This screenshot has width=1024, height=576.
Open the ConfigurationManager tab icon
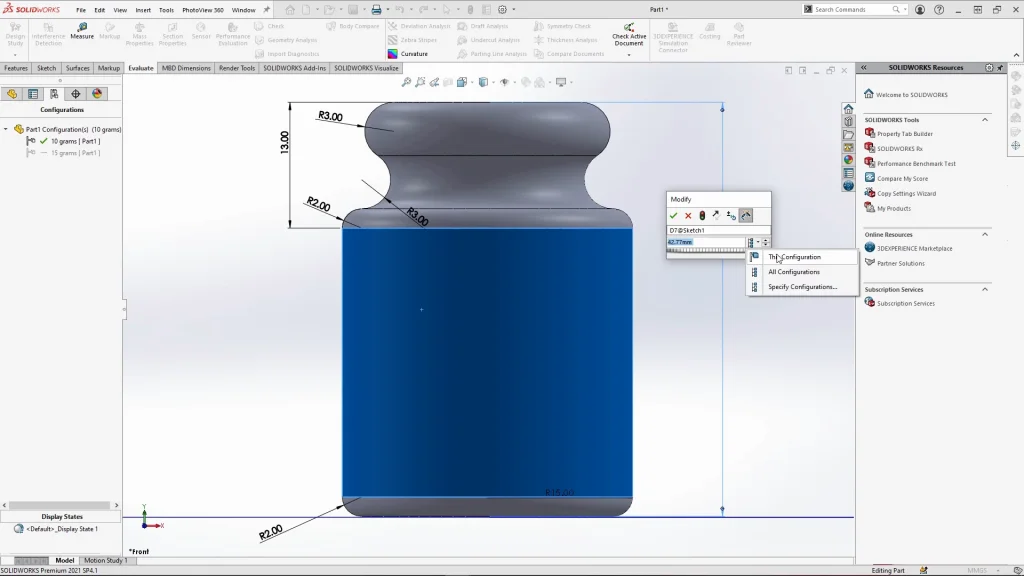(54, 94)
